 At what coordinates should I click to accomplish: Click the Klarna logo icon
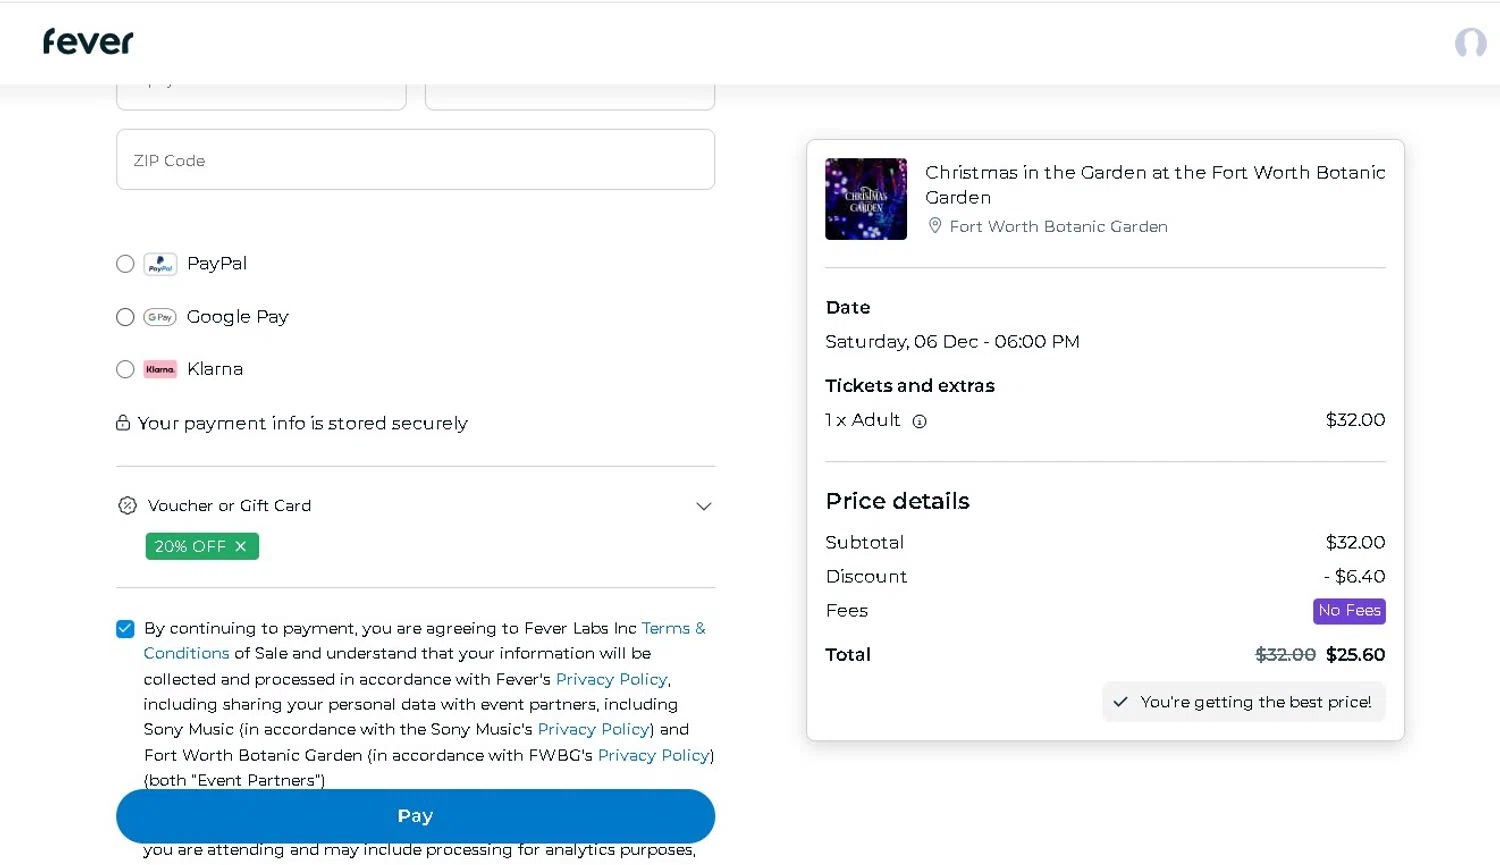[160, 369]
